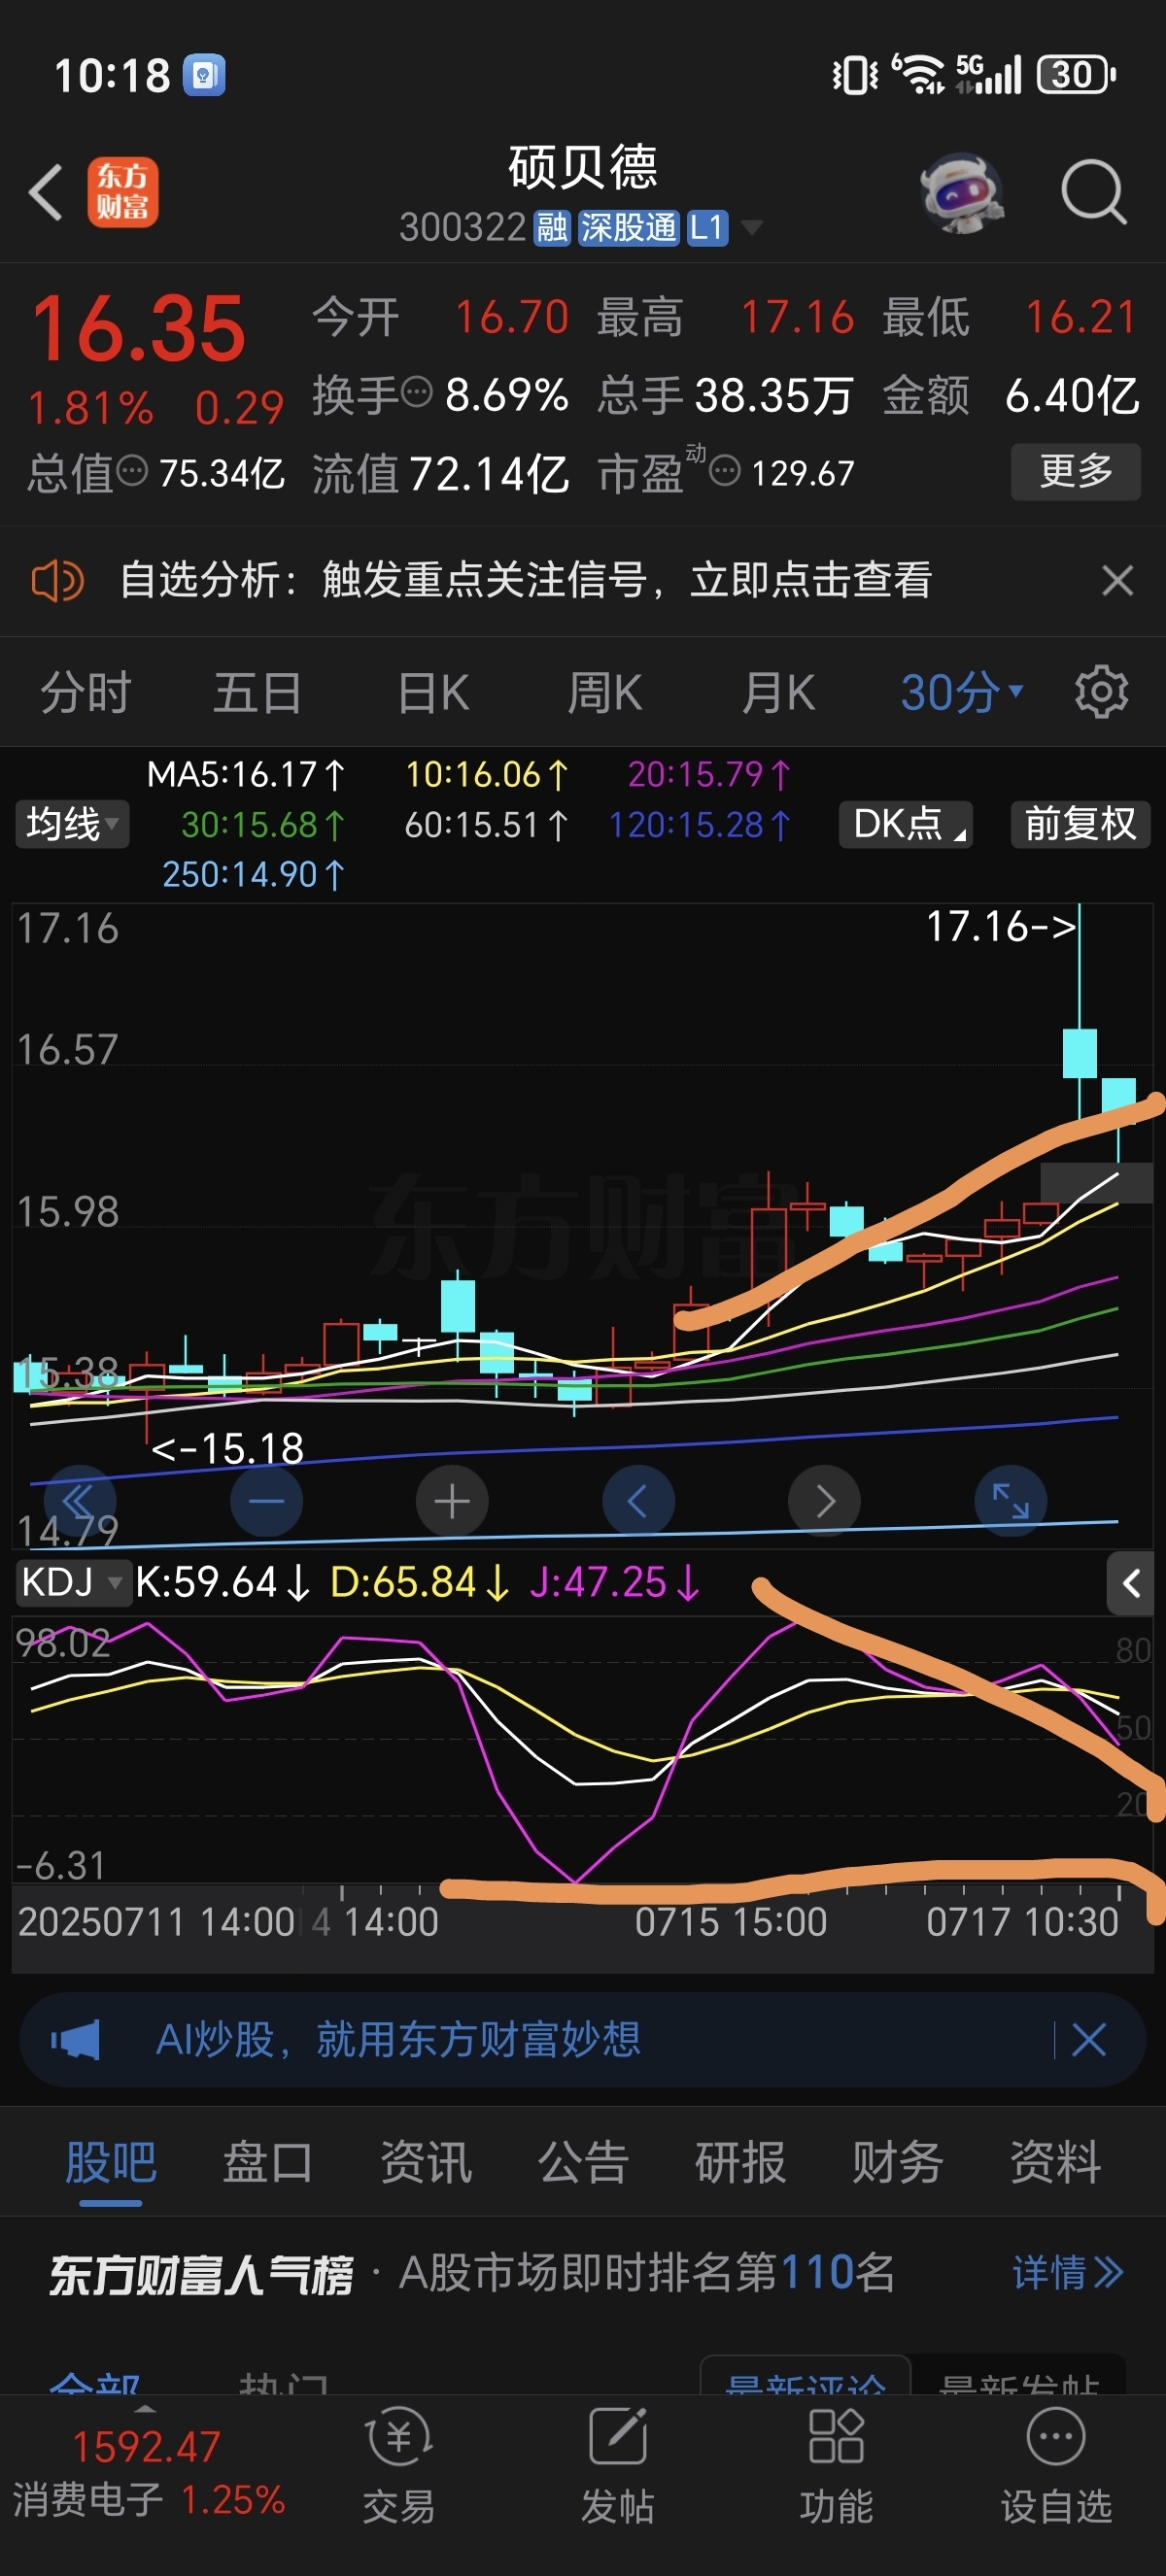Tap the search magnifier icon
The image size is (1166, 2576).
coord(1094,192)
